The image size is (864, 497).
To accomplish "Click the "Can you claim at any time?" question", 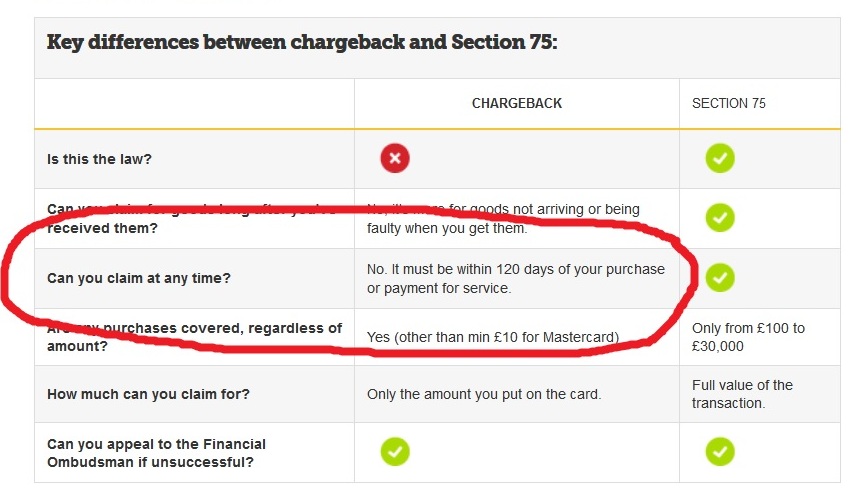I will (139, 277).
